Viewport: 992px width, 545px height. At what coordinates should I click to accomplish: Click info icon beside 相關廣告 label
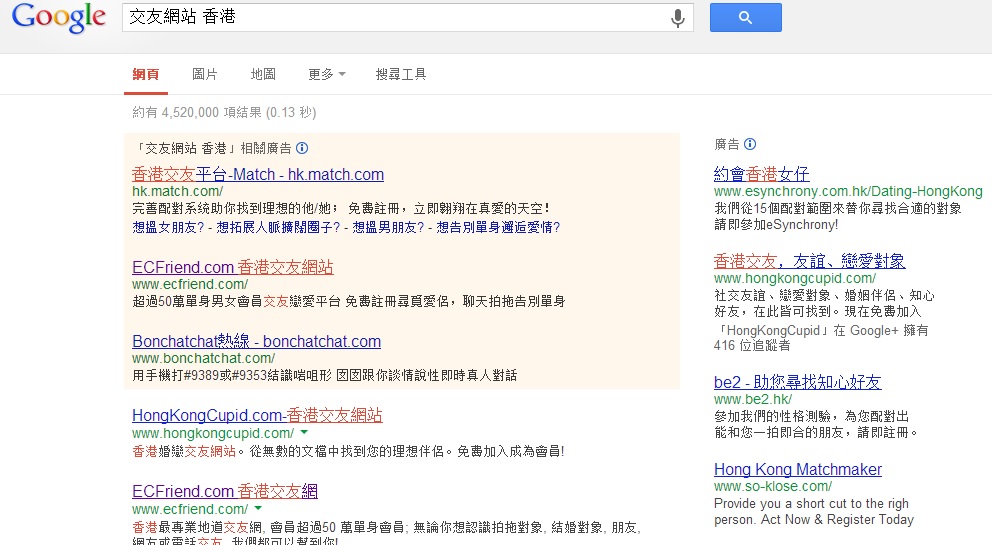click(x=302, y=147)
